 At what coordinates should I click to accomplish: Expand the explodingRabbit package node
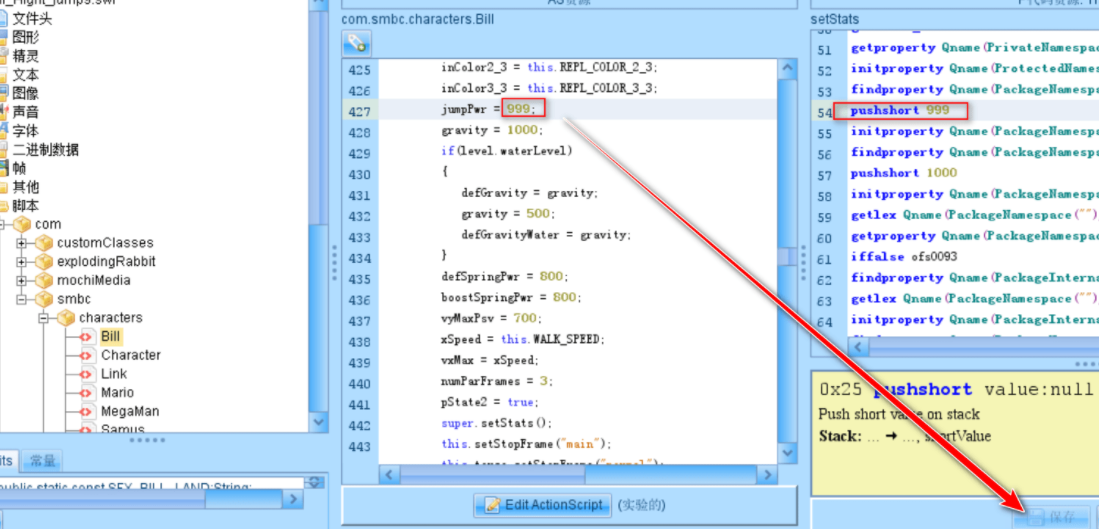pos(22,262)
